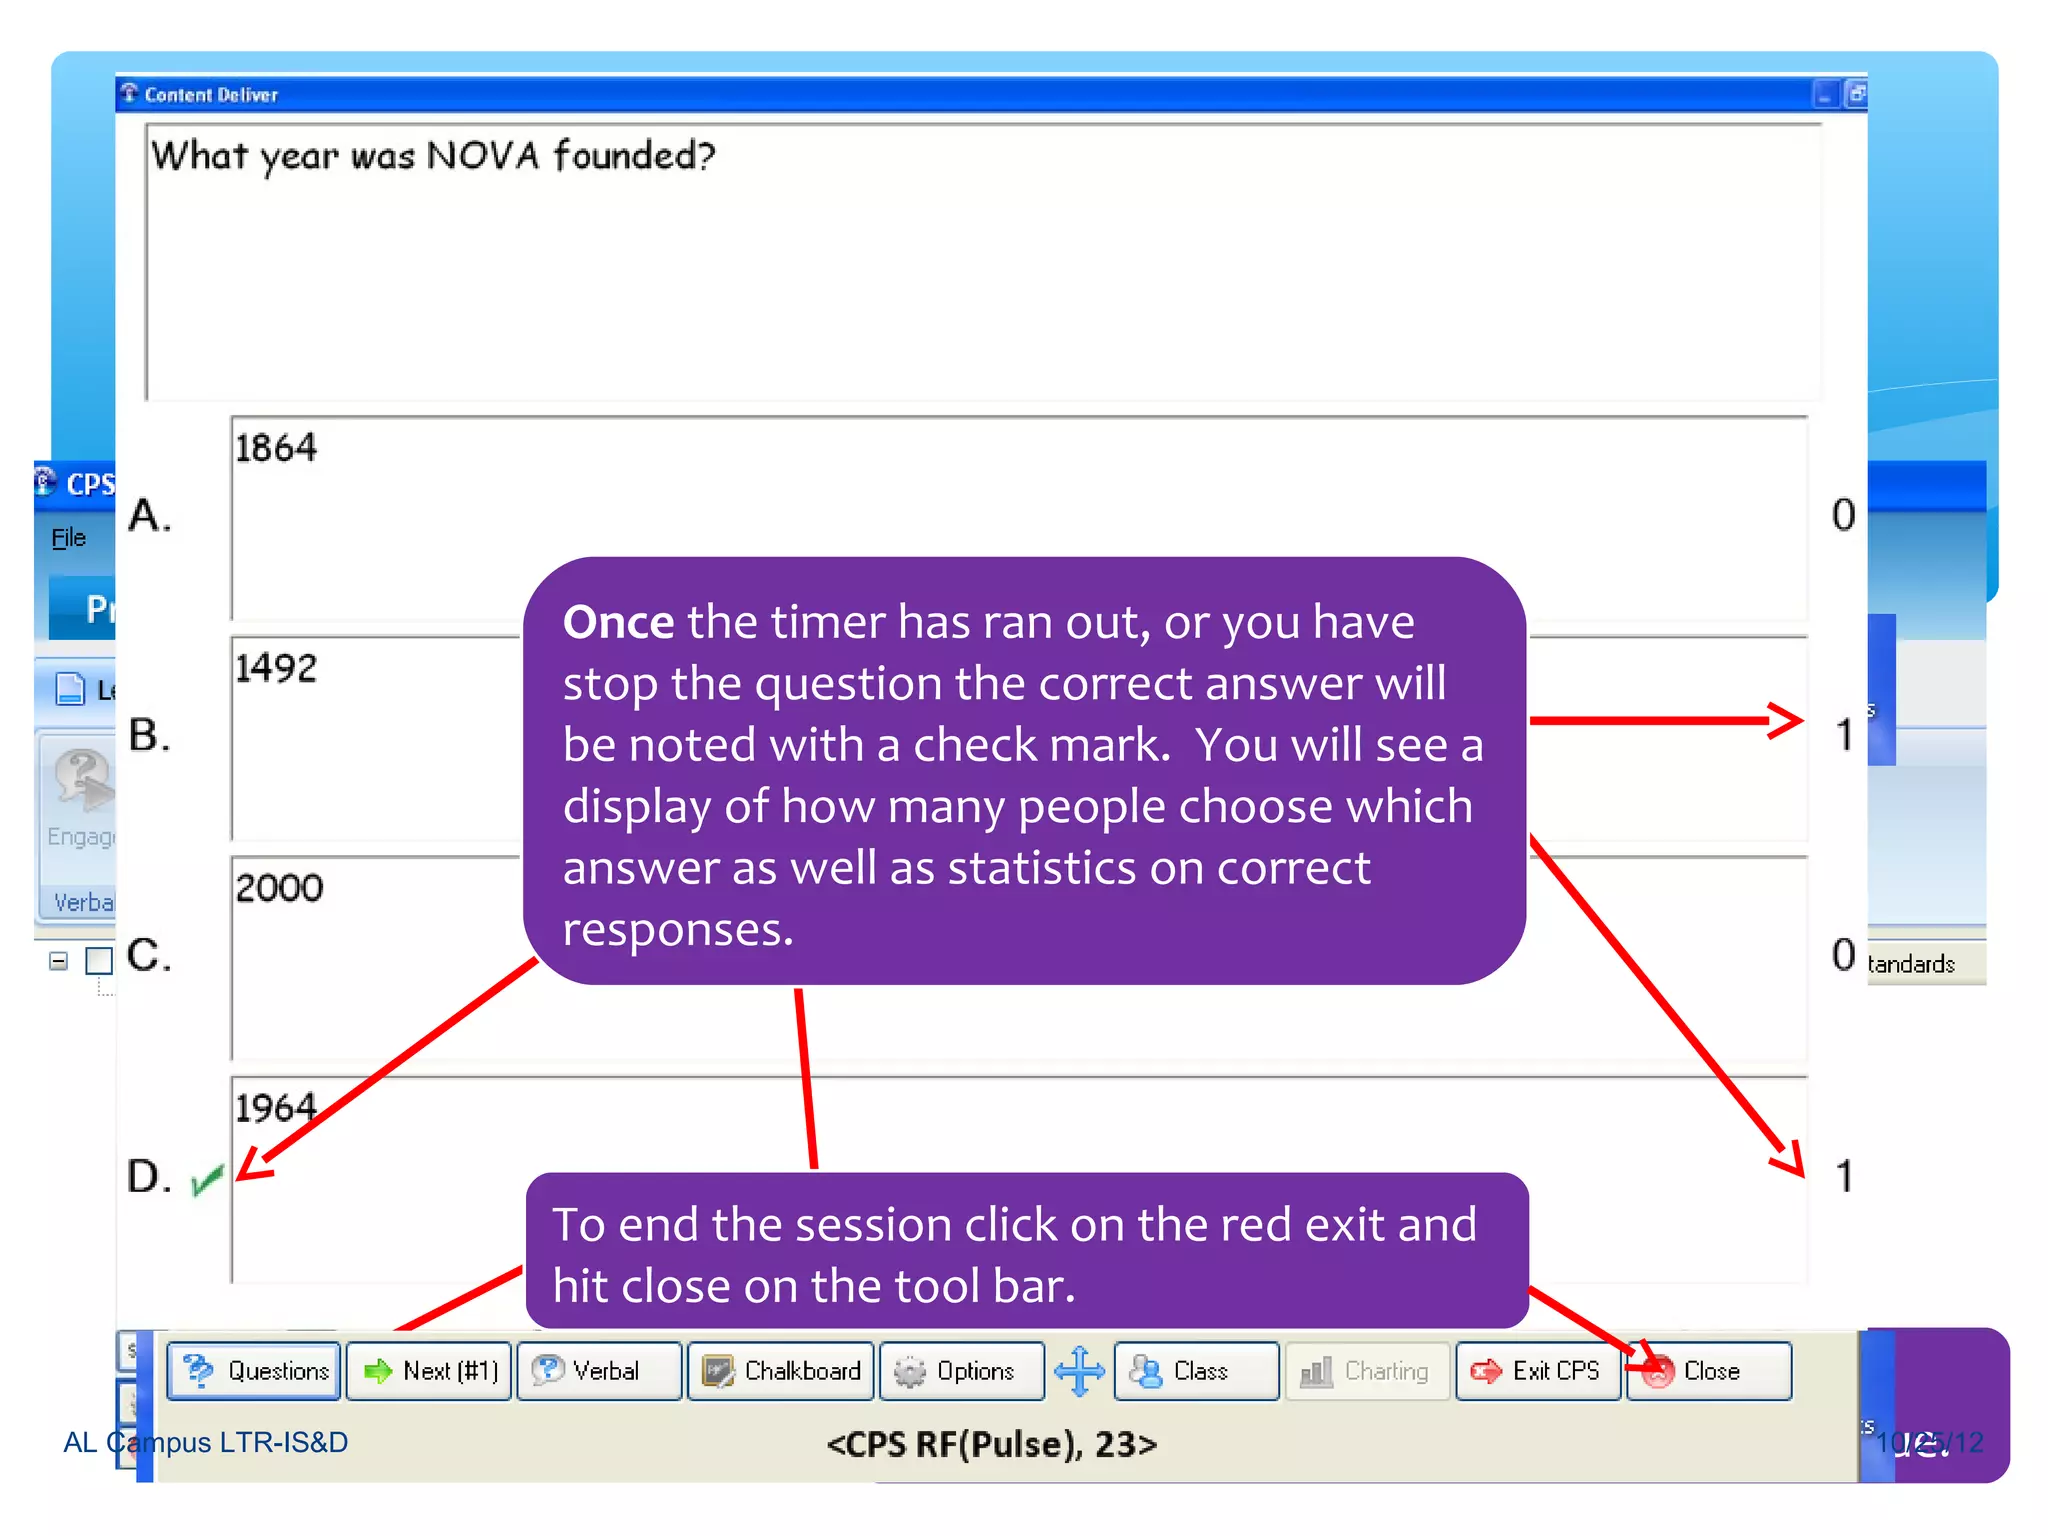Click the blue move-toolbar cross arrows icon
Viewport: 2048px width, 1536px height.
pyautogui.click(x=1079, y=1370)
